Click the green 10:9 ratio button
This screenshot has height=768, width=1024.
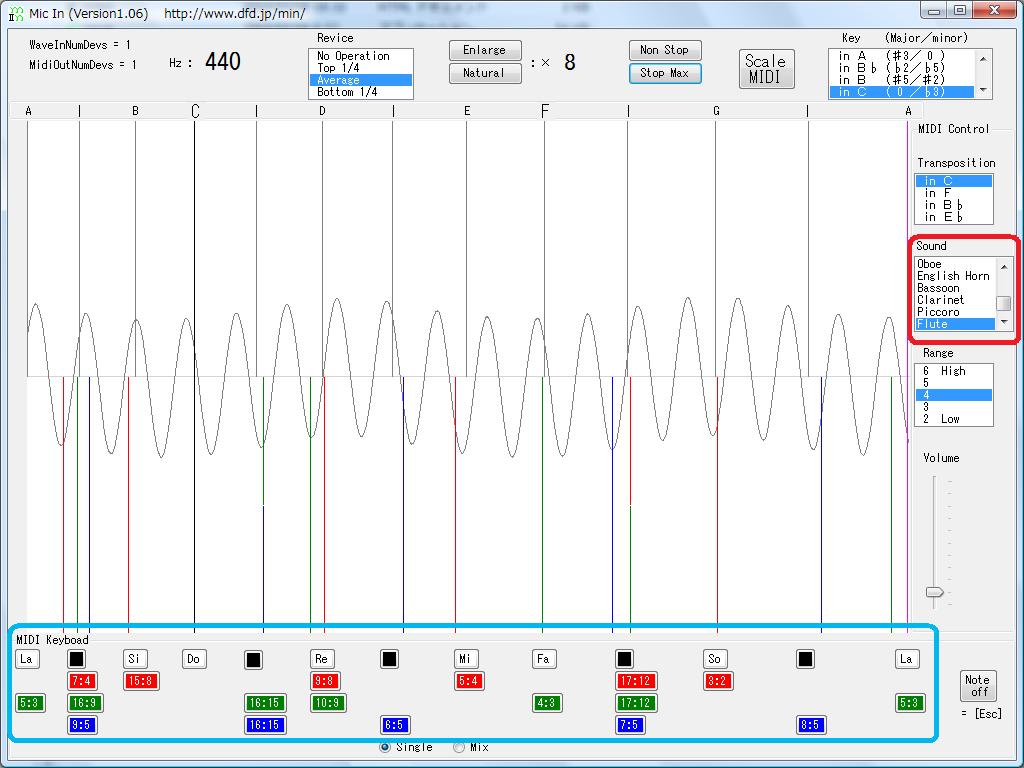[328, 703]
